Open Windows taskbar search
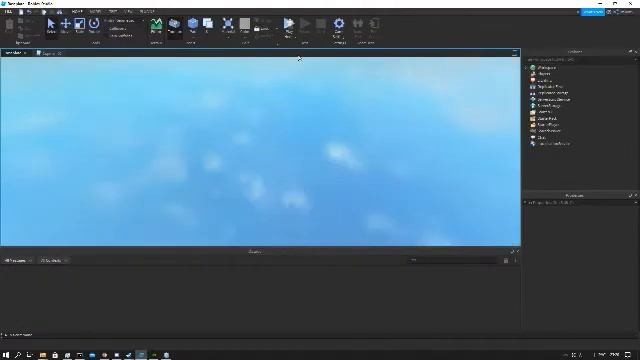 point(18,355)
